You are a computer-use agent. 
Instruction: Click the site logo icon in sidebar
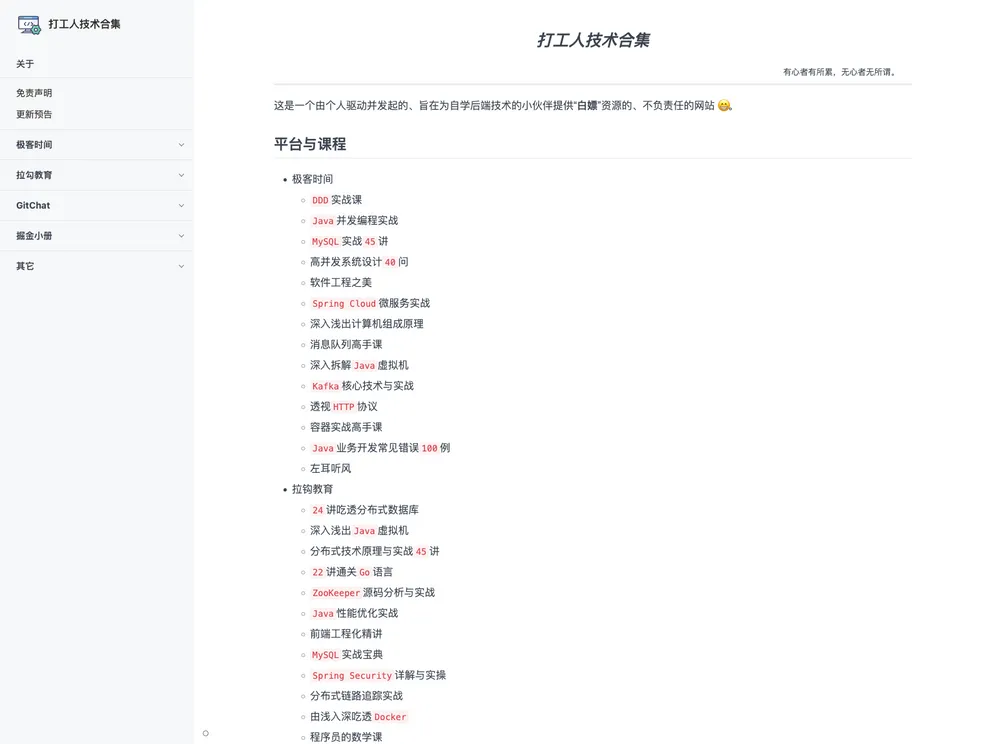tap(29, 24)
